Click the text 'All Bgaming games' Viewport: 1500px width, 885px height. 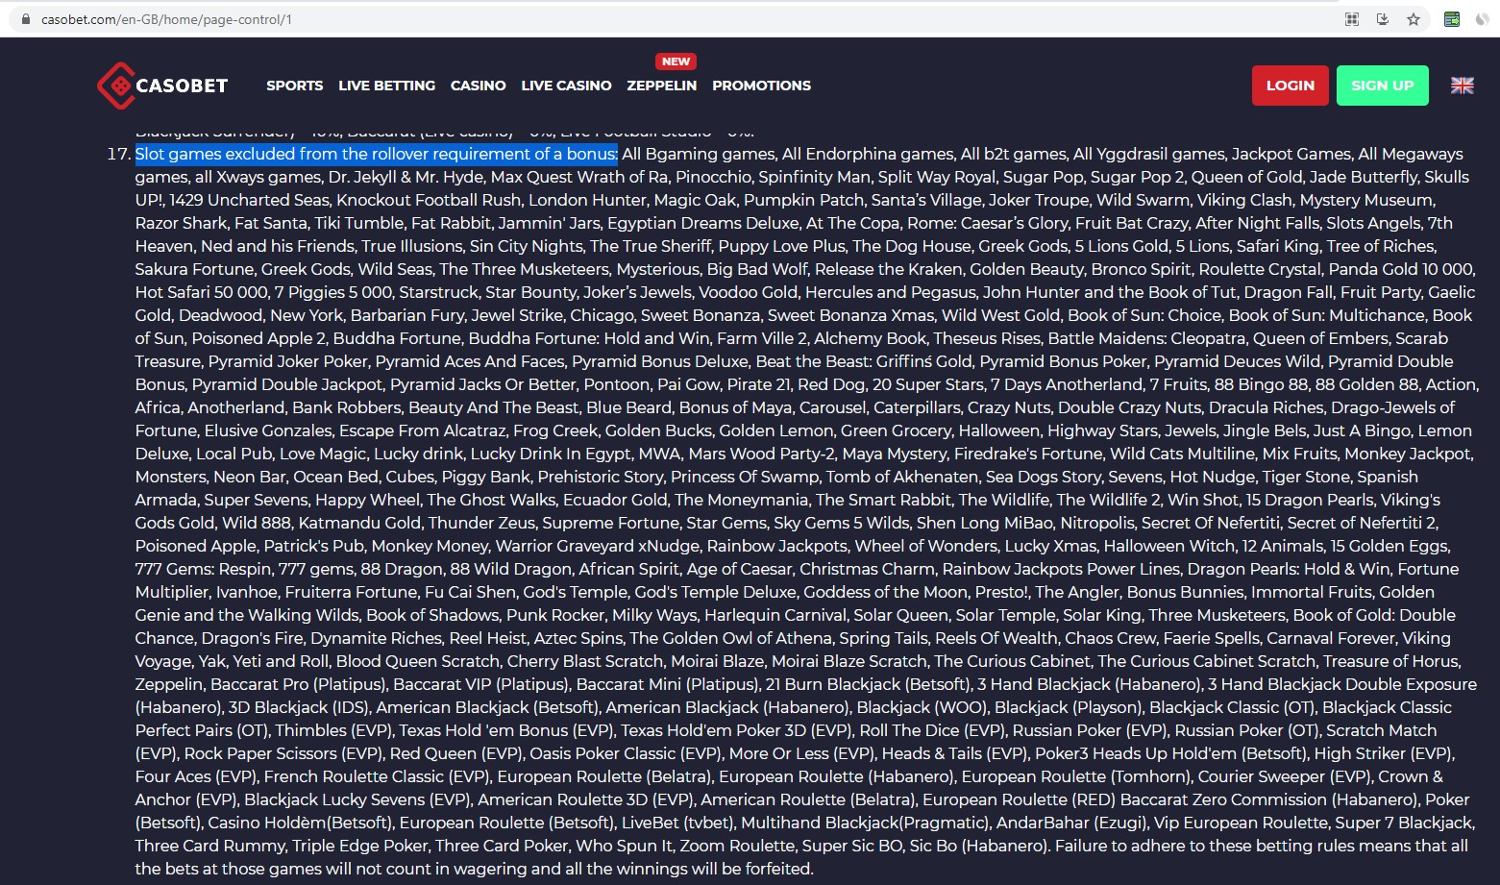698,154
